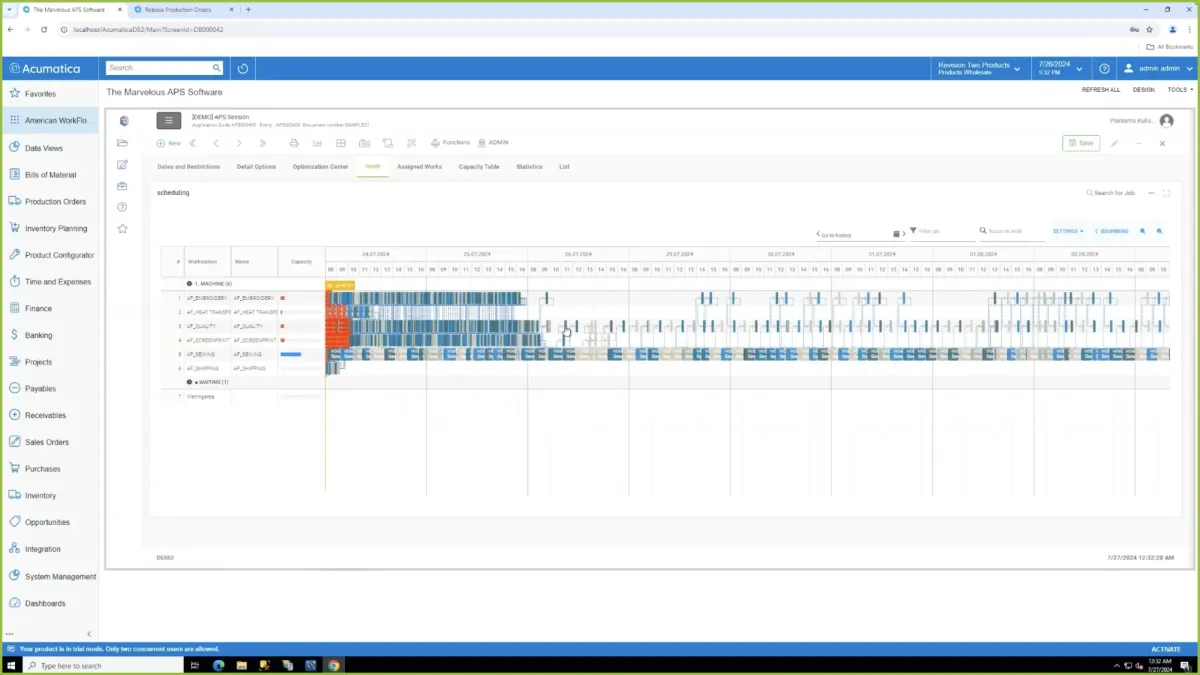Click the focus on work search field

point(1012,232)
